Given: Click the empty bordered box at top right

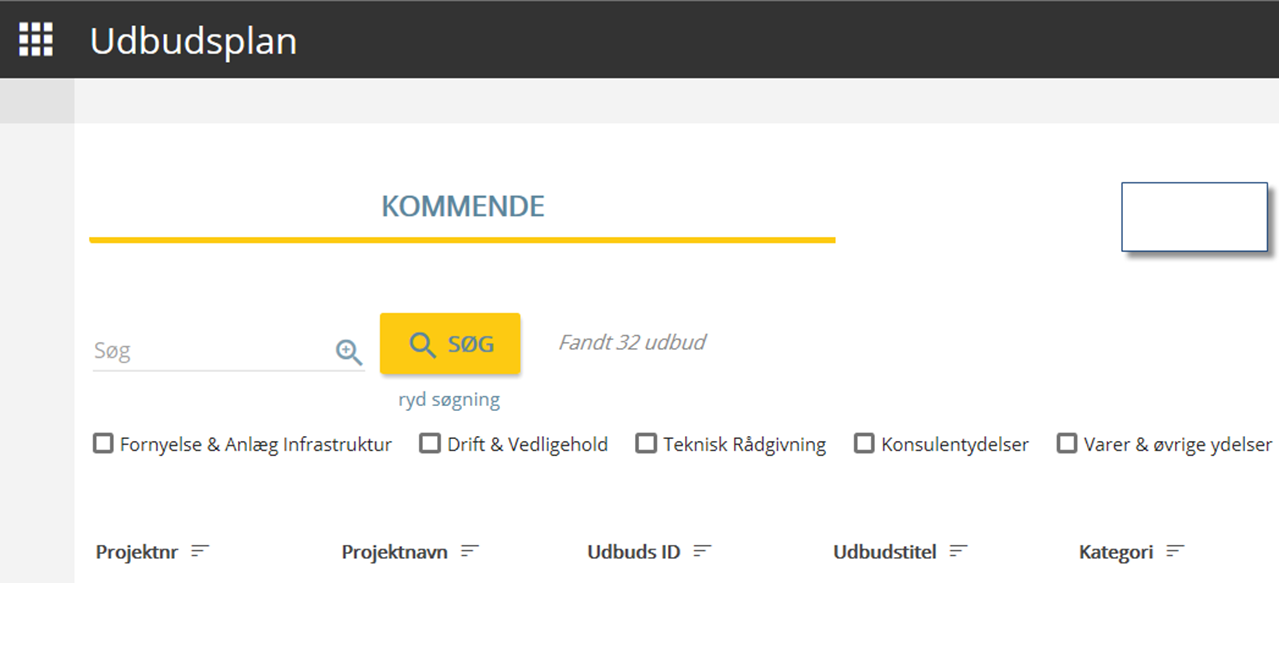Looking at the screenshot, I should pyautogui.click(x=1193, y=216).
